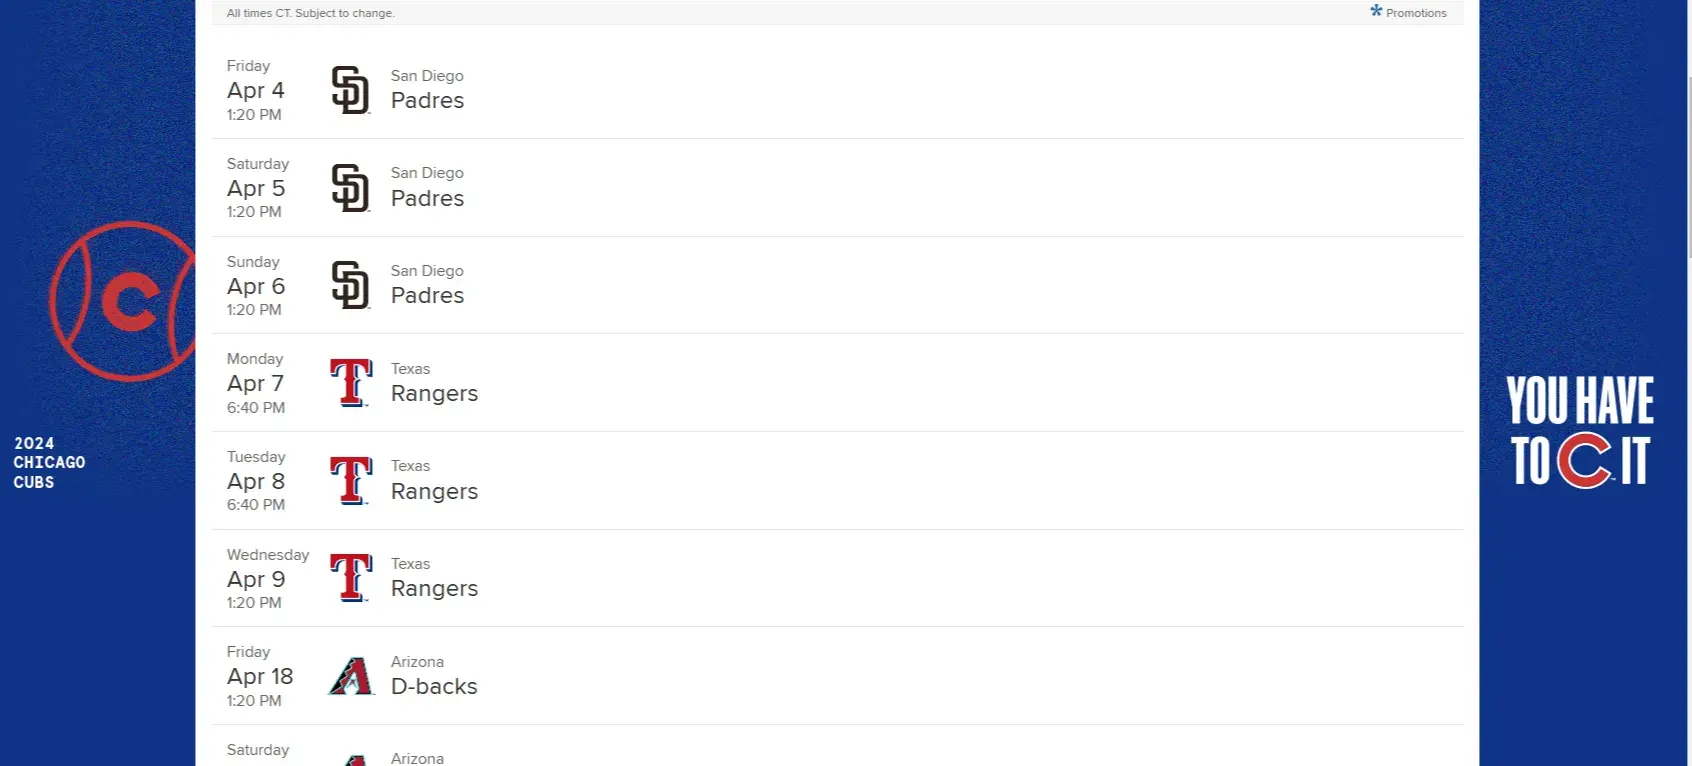Click the Promotions legend label
This screenshot has width=1692, height=766.
click(1416, 13)
